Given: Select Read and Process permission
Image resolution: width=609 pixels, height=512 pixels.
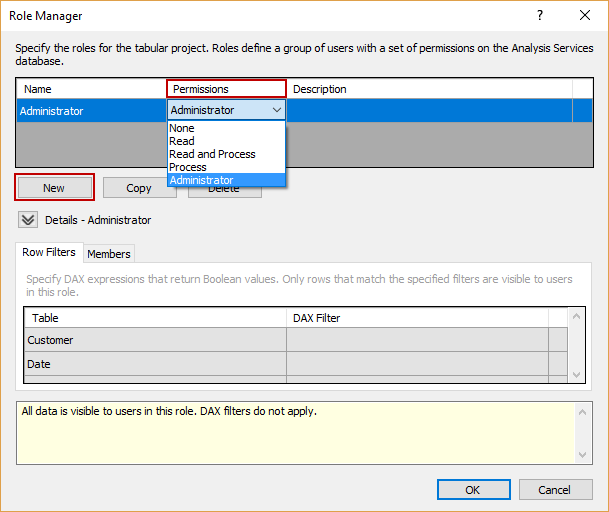Looking at the screenshot, I should (212, 154).
